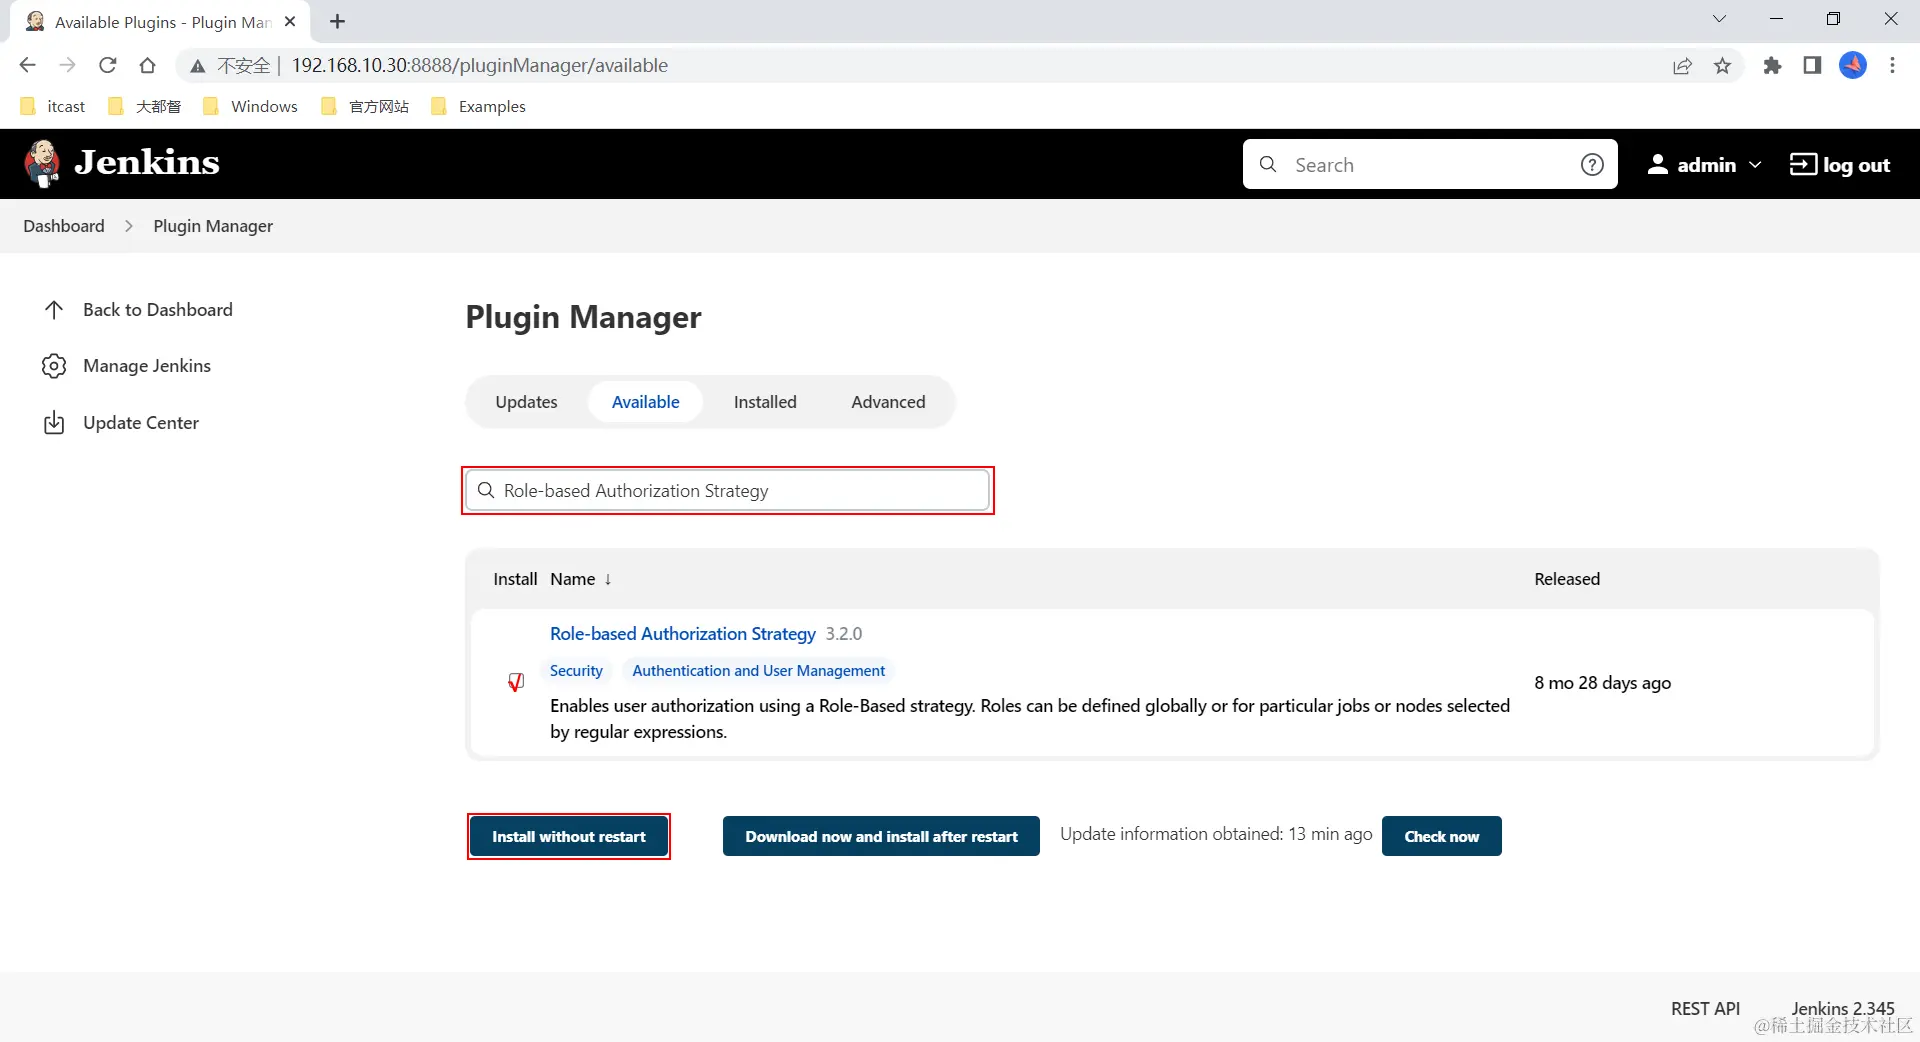Click the search help question mark icon

point(1592,165)
